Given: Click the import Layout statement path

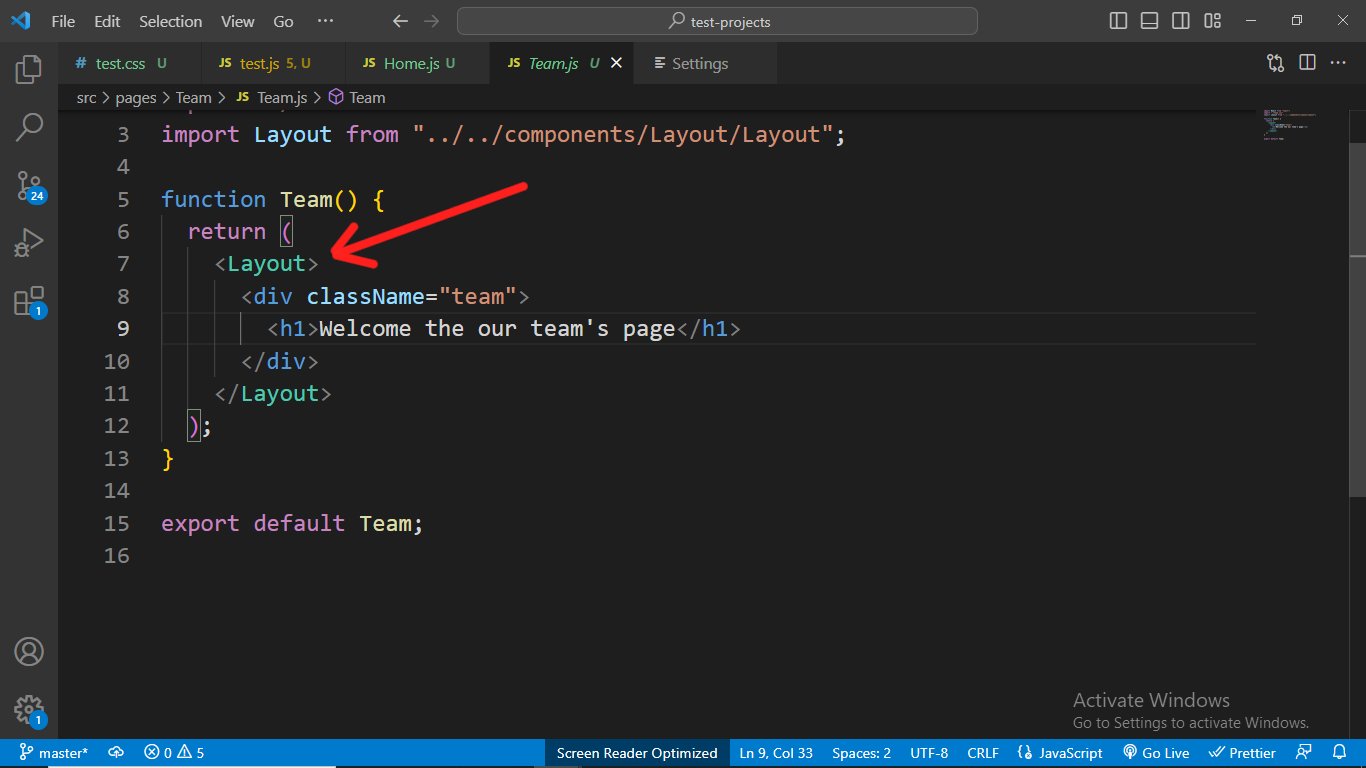Looking at the screenshot, I should [x=622, y=134].
